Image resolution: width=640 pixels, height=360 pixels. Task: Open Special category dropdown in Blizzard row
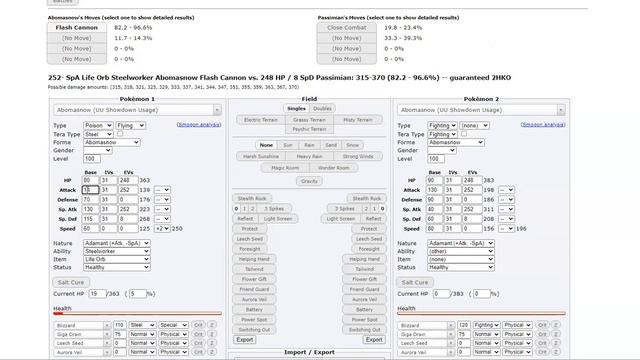(x=173, y=325)
